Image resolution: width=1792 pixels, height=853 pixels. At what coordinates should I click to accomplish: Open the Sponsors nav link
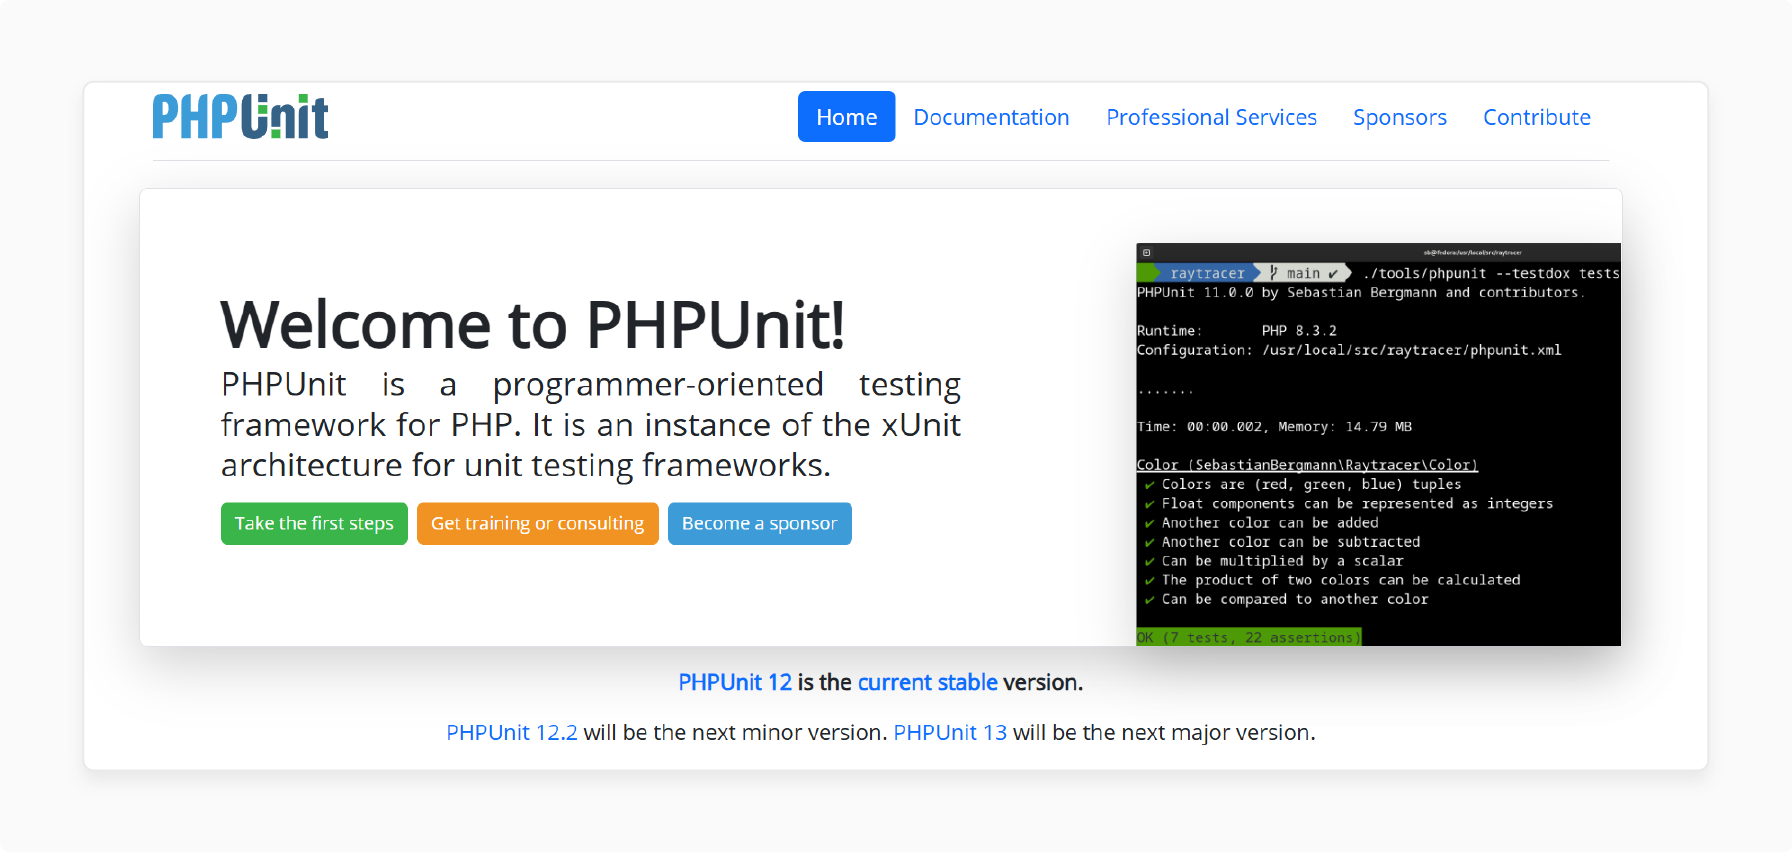1399,117
